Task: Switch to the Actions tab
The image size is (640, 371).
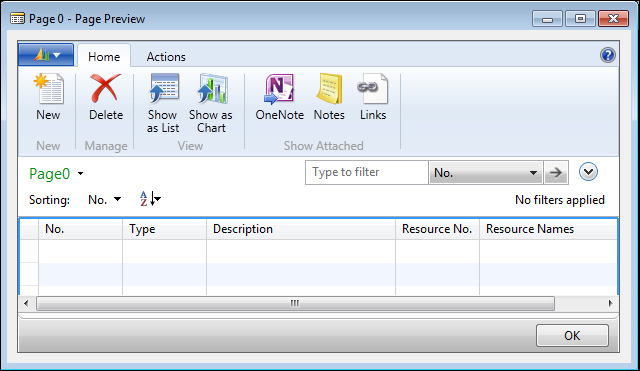Action: click(x=166, y=56)
